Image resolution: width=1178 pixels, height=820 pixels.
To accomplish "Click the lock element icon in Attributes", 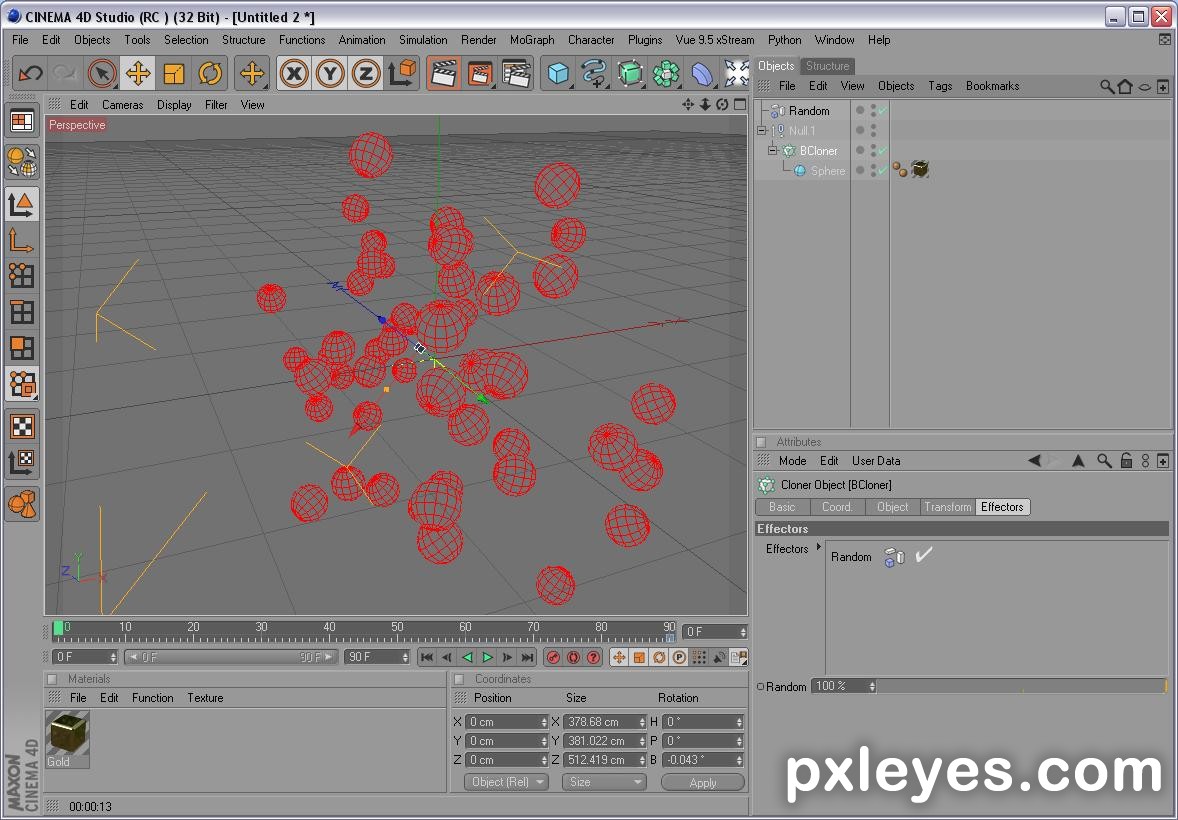I will click(x=1125, y=461).
